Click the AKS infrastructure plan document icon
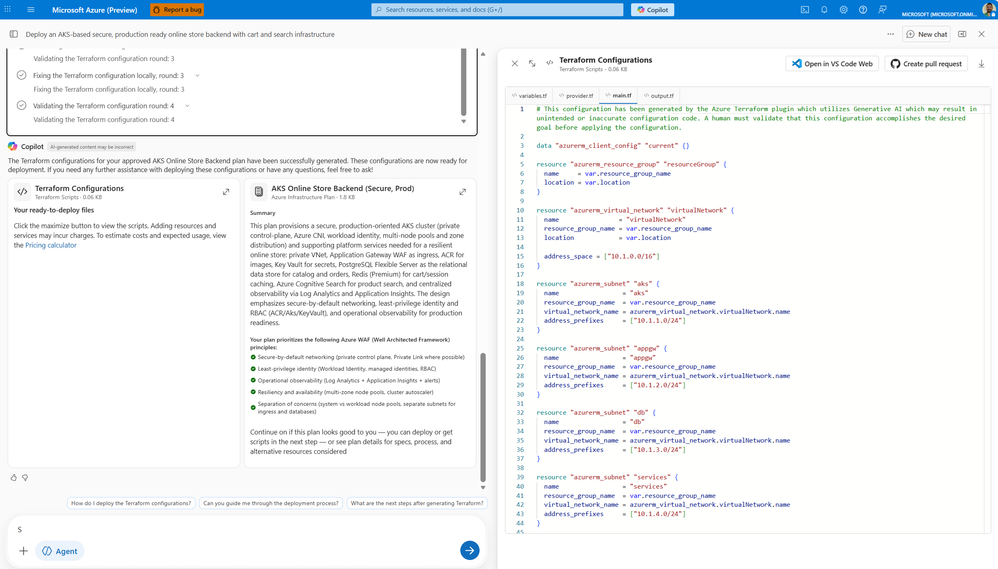This screenshot has width=998, height=569. [258, 192]
